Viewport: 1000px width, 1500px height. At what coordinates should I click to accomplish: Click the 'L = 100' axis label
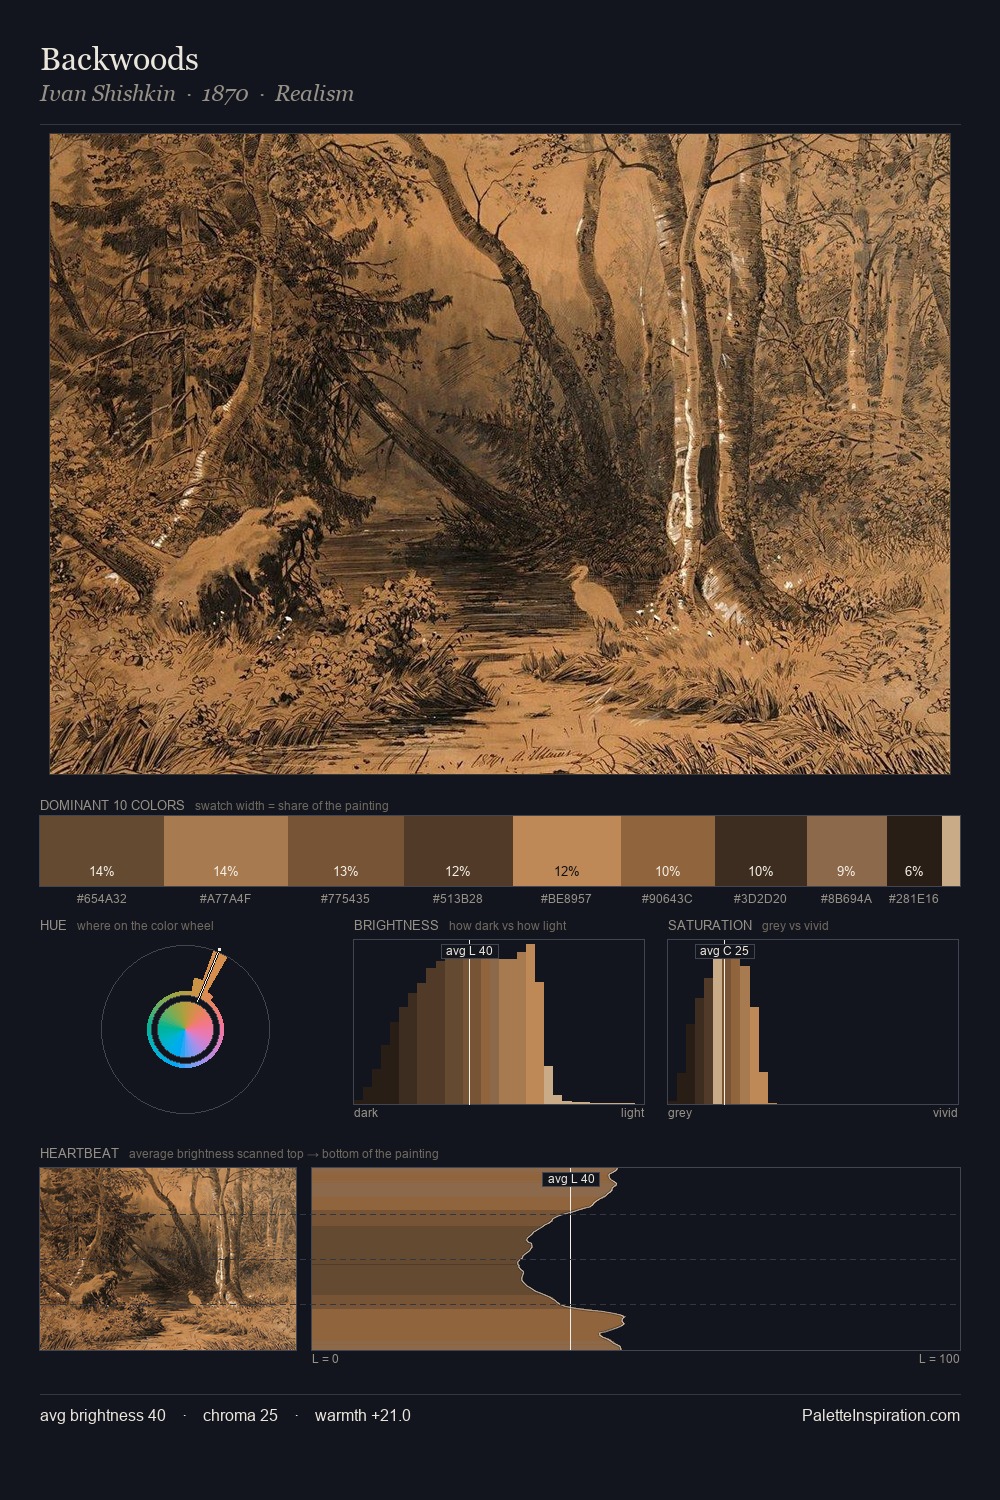click(939, 1359)
